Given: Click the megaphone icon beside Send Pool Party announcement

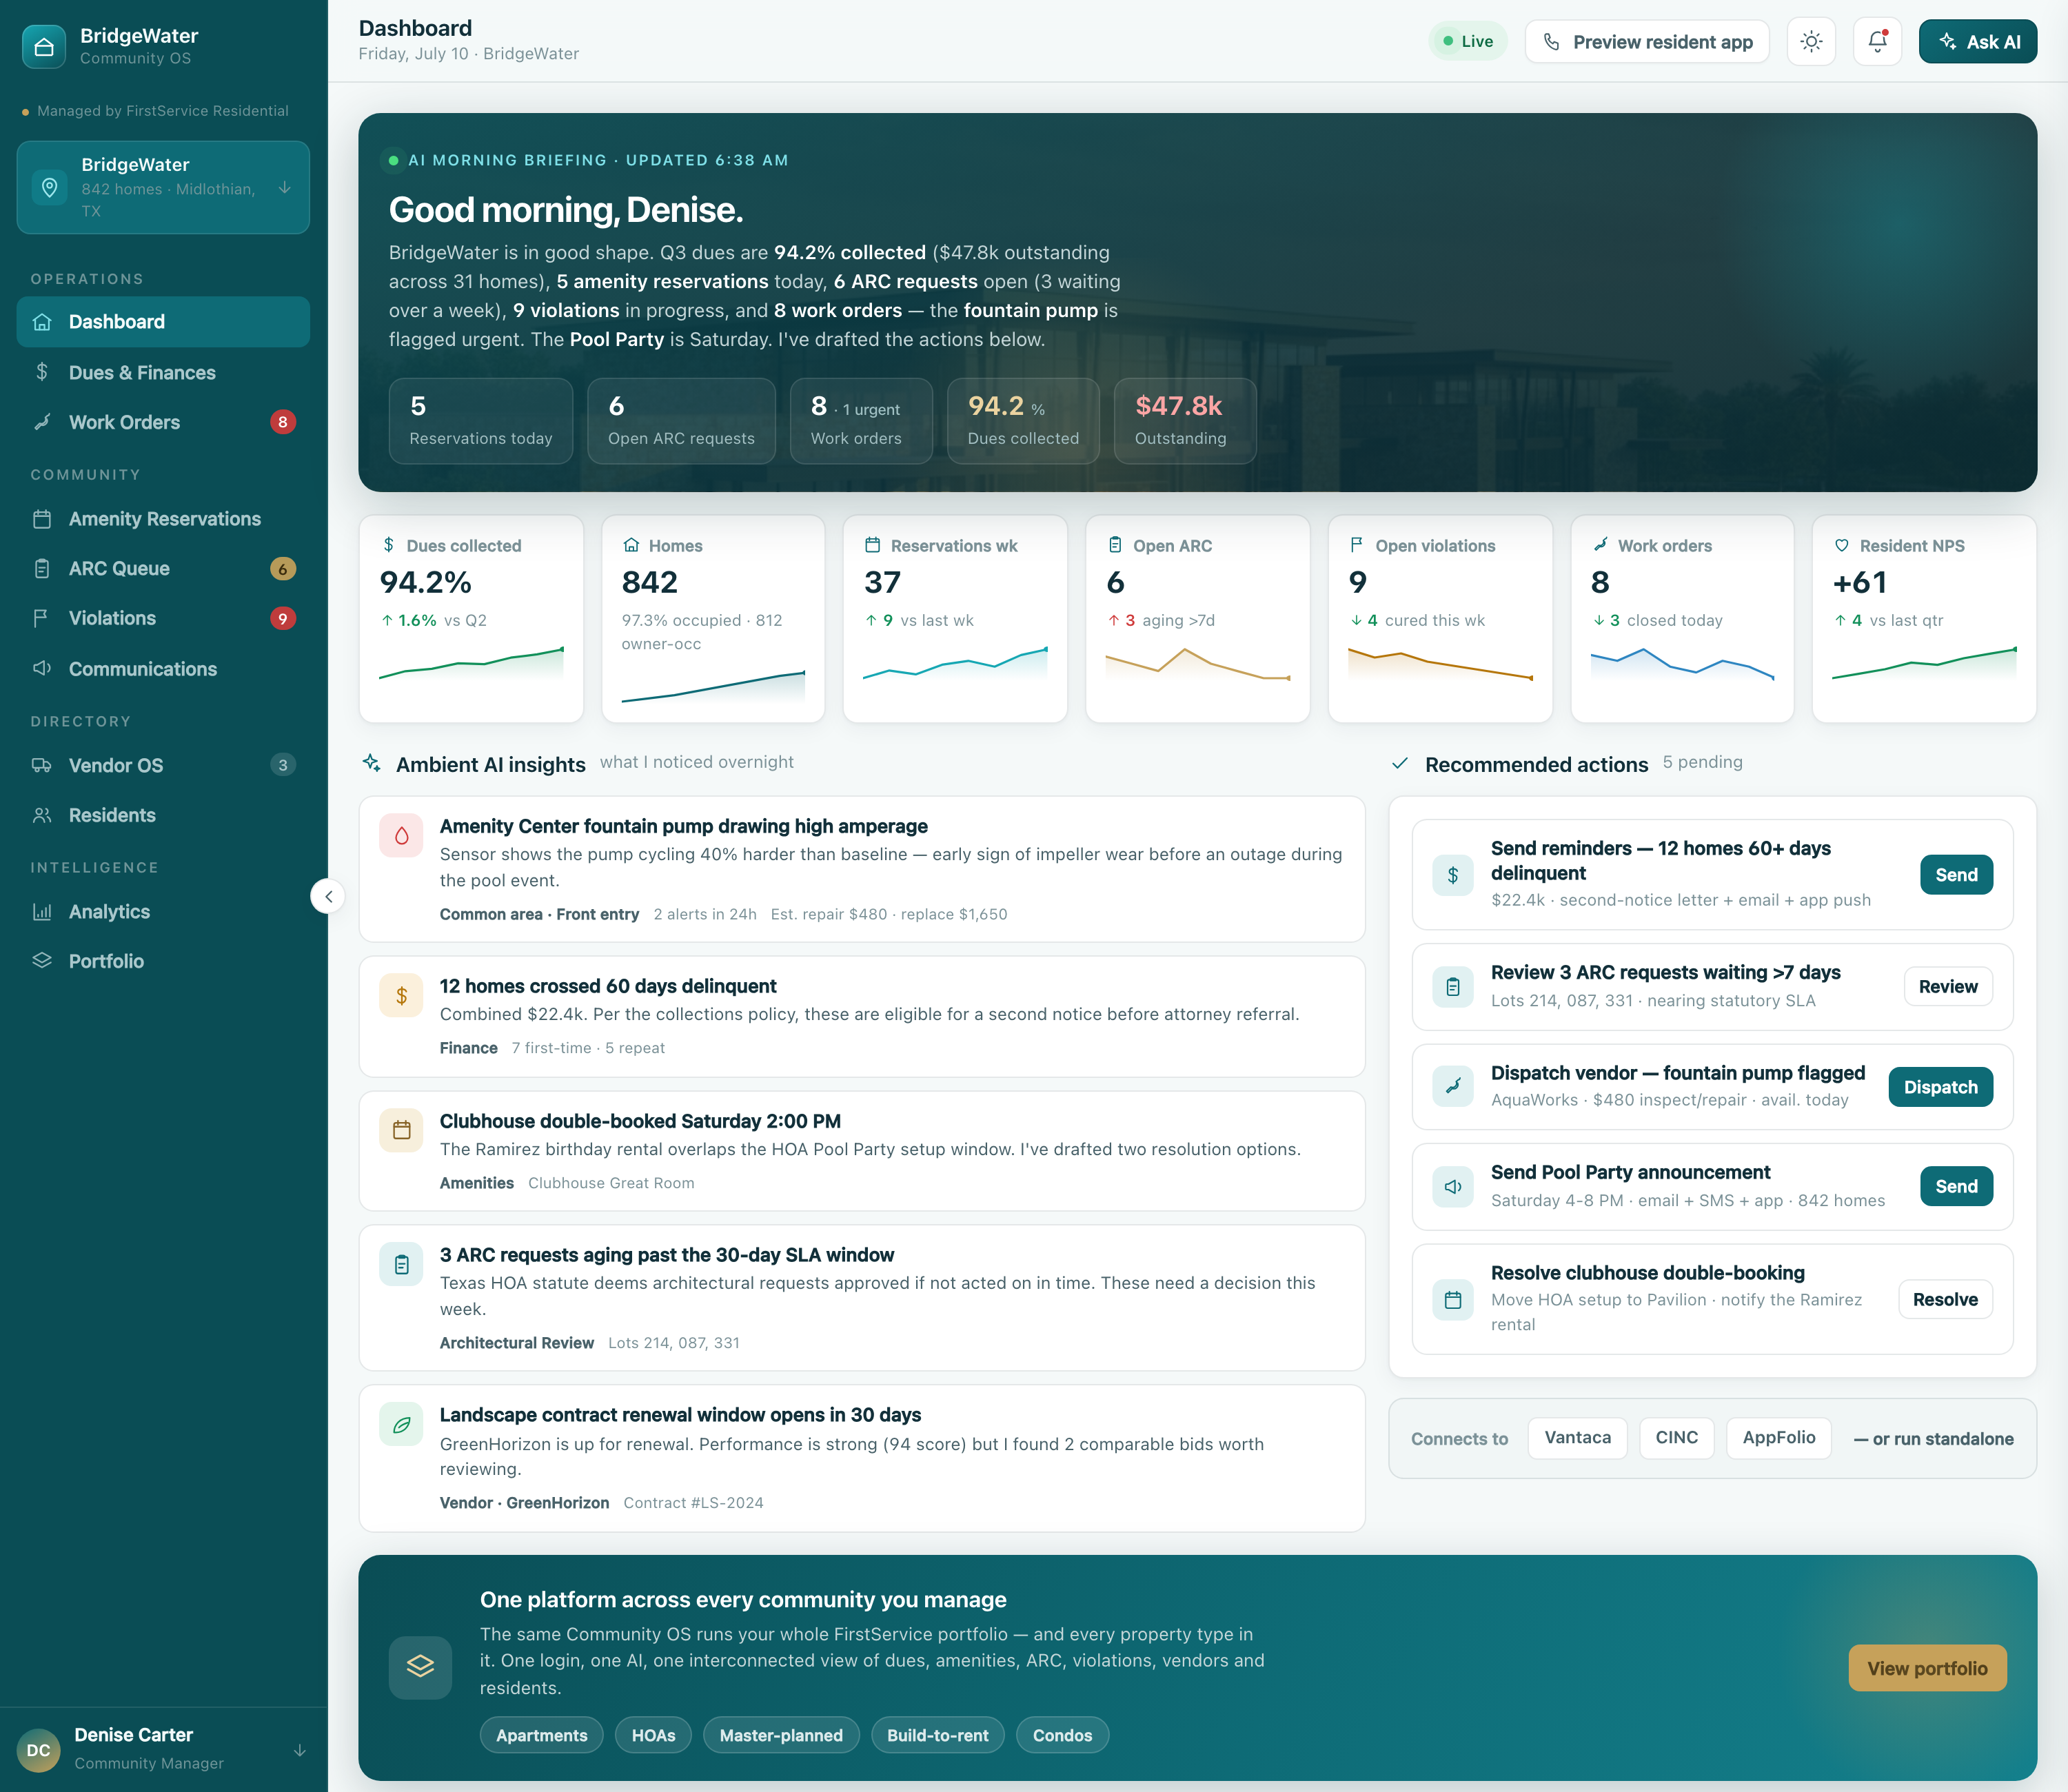Looking at the screenshot, I should pos(1453,1186).
